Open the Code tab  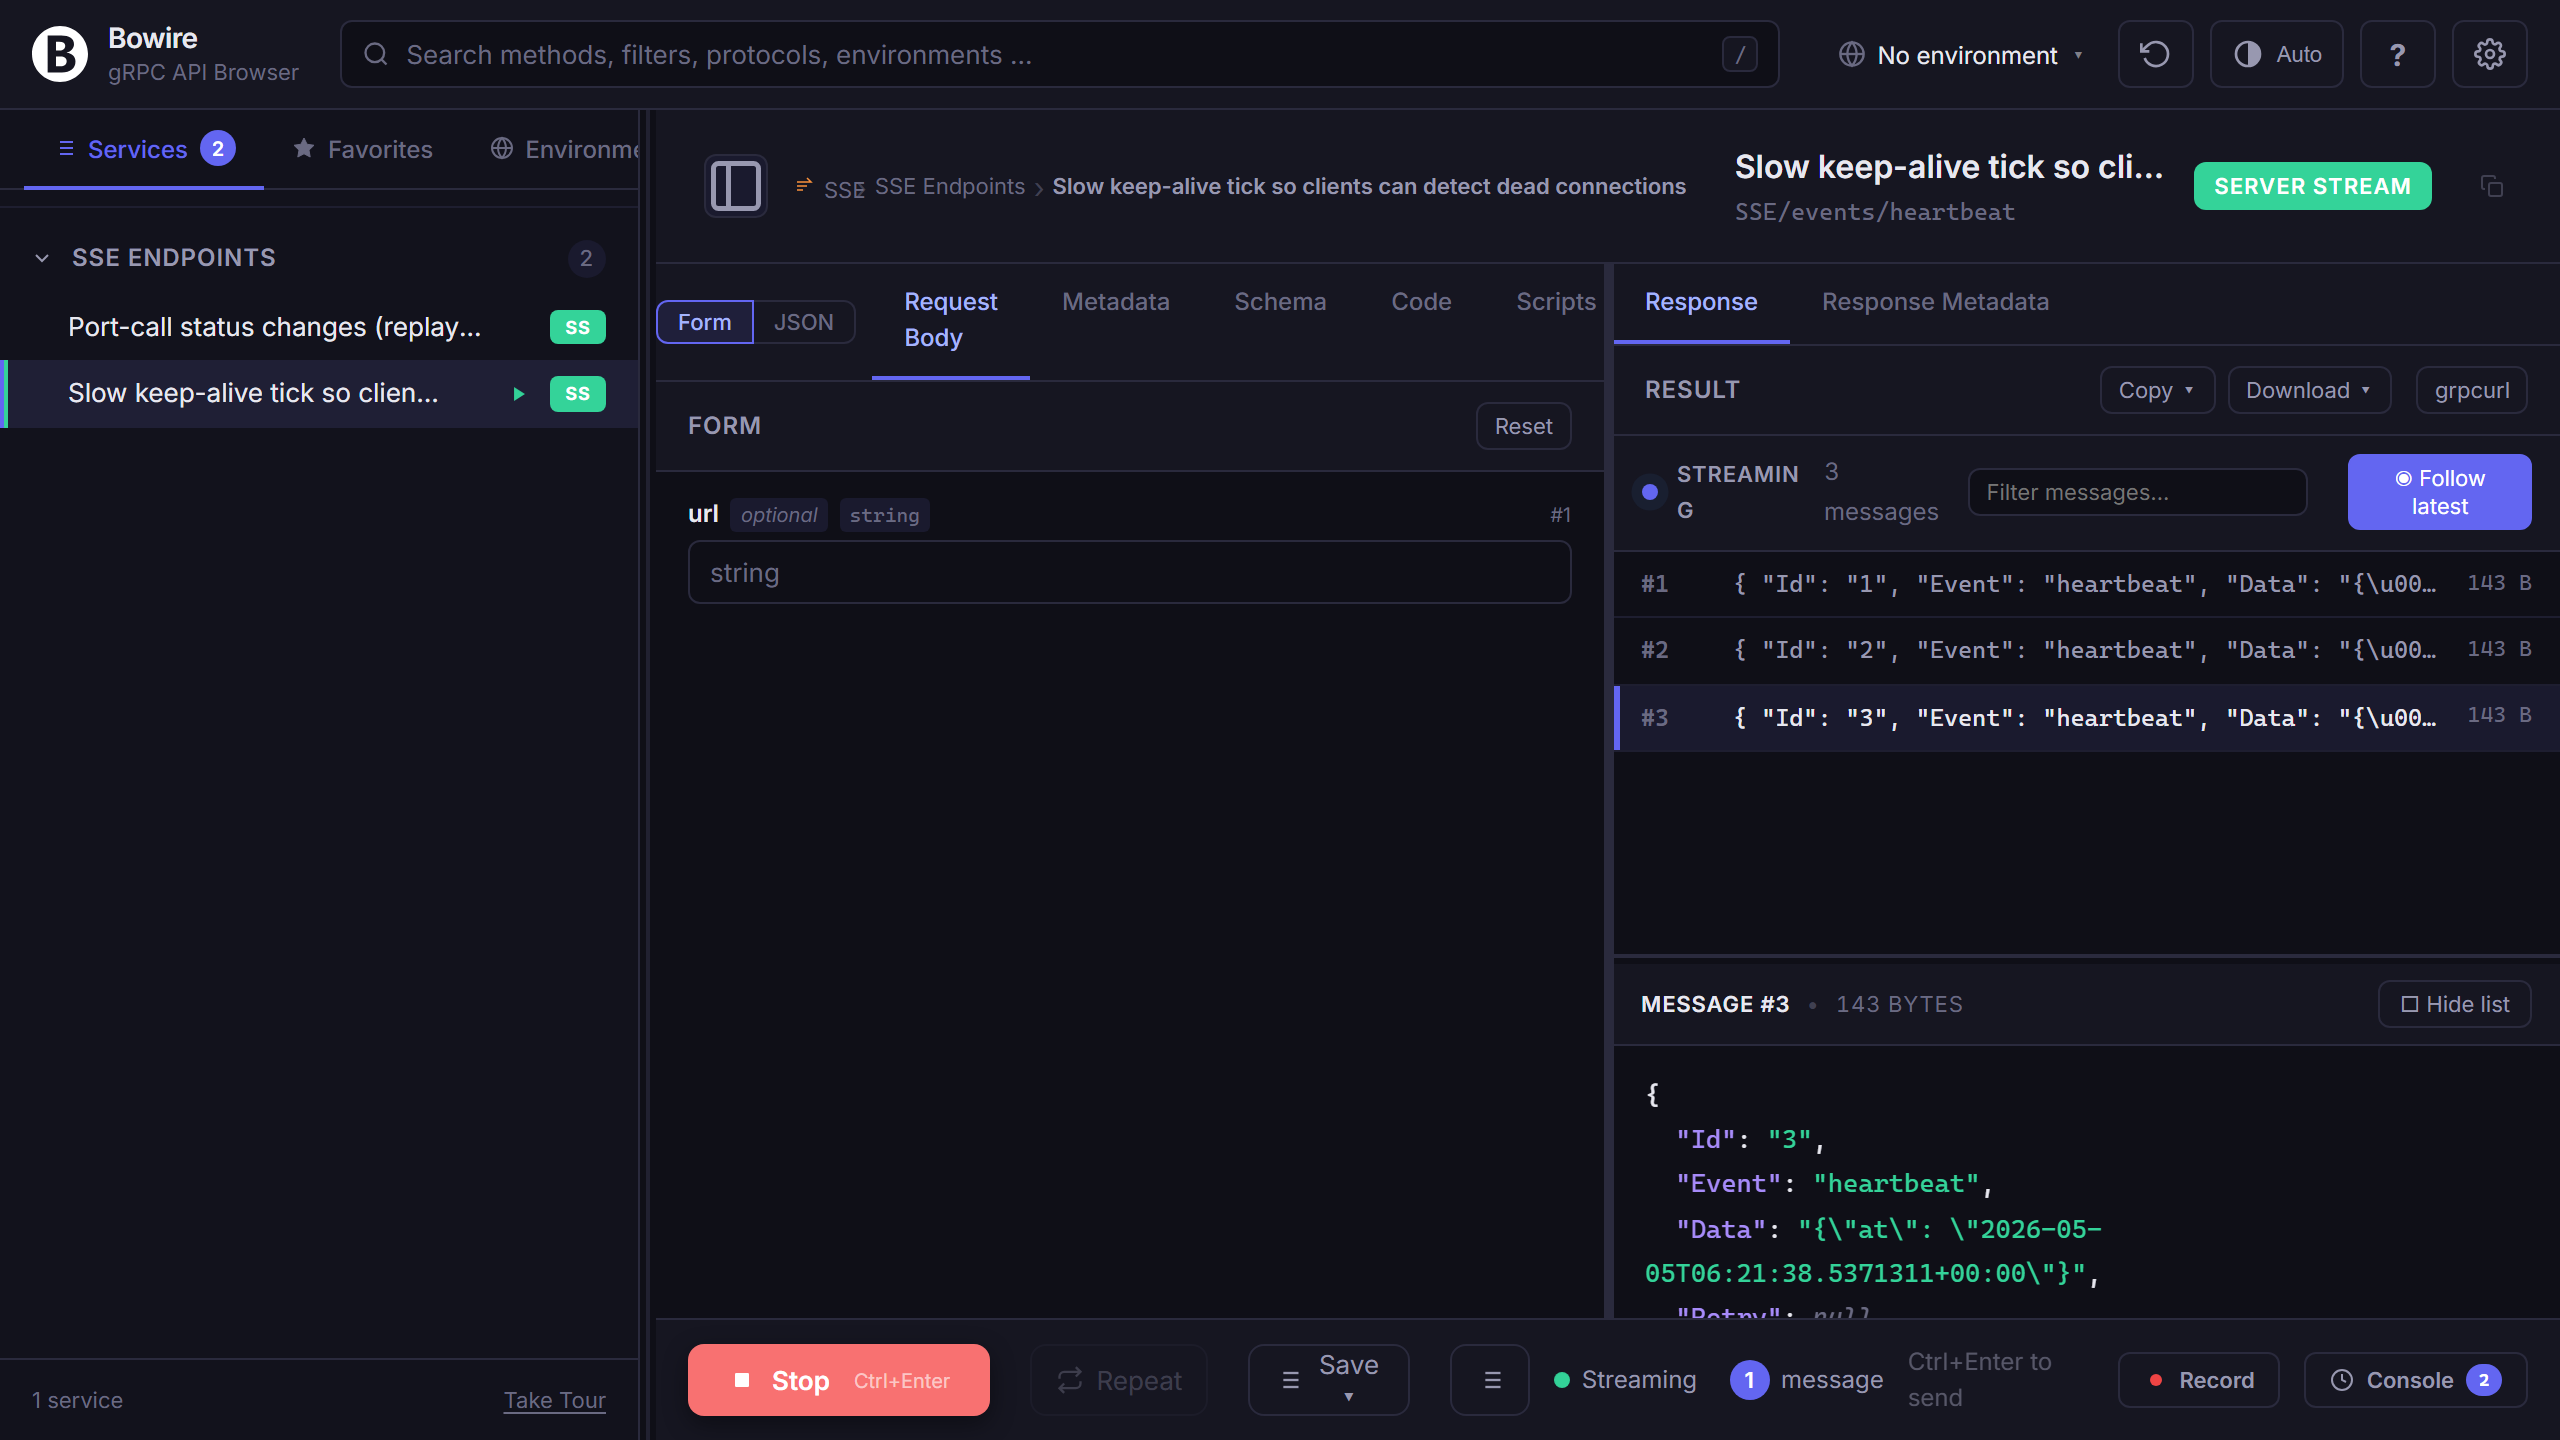(x=1421, y=302)
